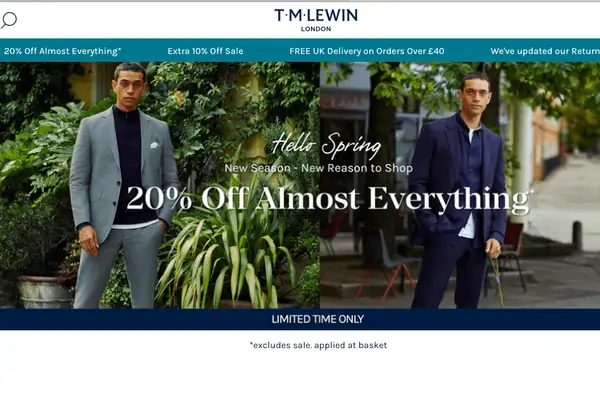Click the large 20% Off Almost Everything headline

click(328, 199)
